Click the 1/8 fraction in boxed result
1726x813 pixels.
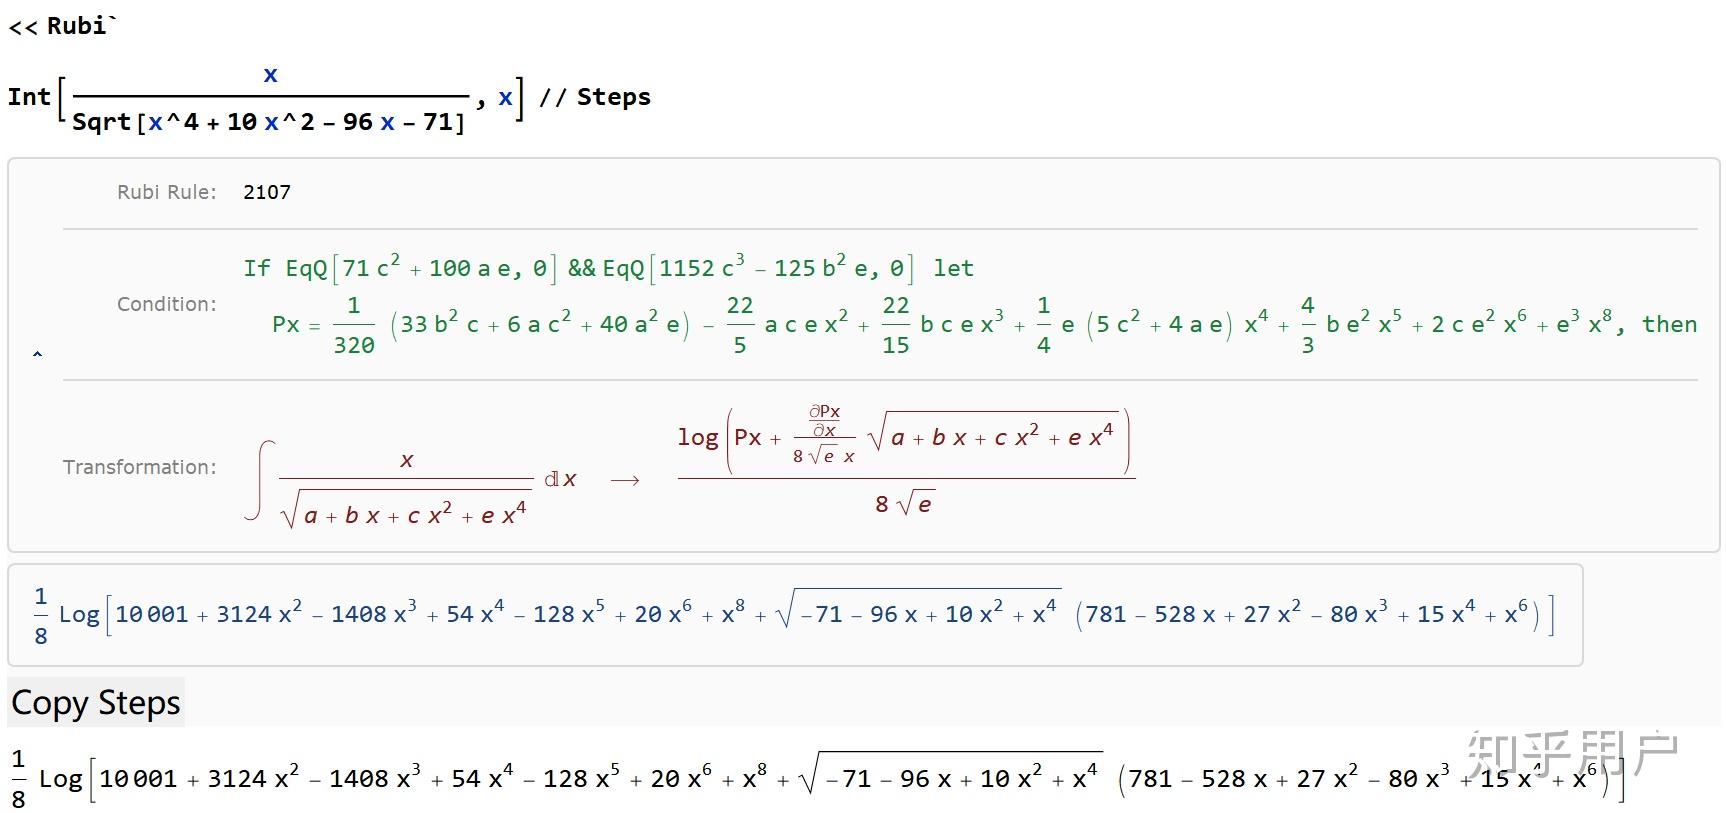[41, 615]
